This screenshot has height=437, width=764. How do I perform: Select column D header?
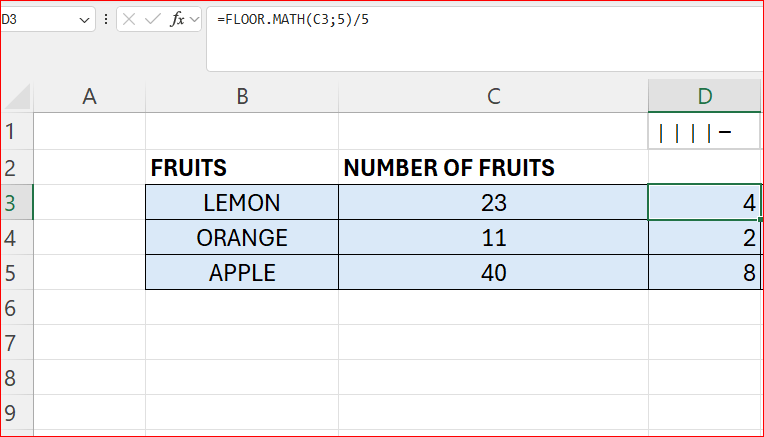click(x=705, y=96)
